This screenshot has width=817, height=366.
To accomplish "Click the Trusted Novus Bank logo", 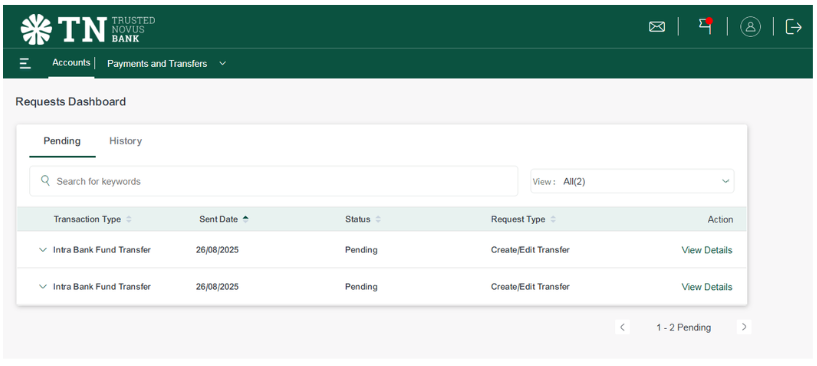I will tap(88, 29).
